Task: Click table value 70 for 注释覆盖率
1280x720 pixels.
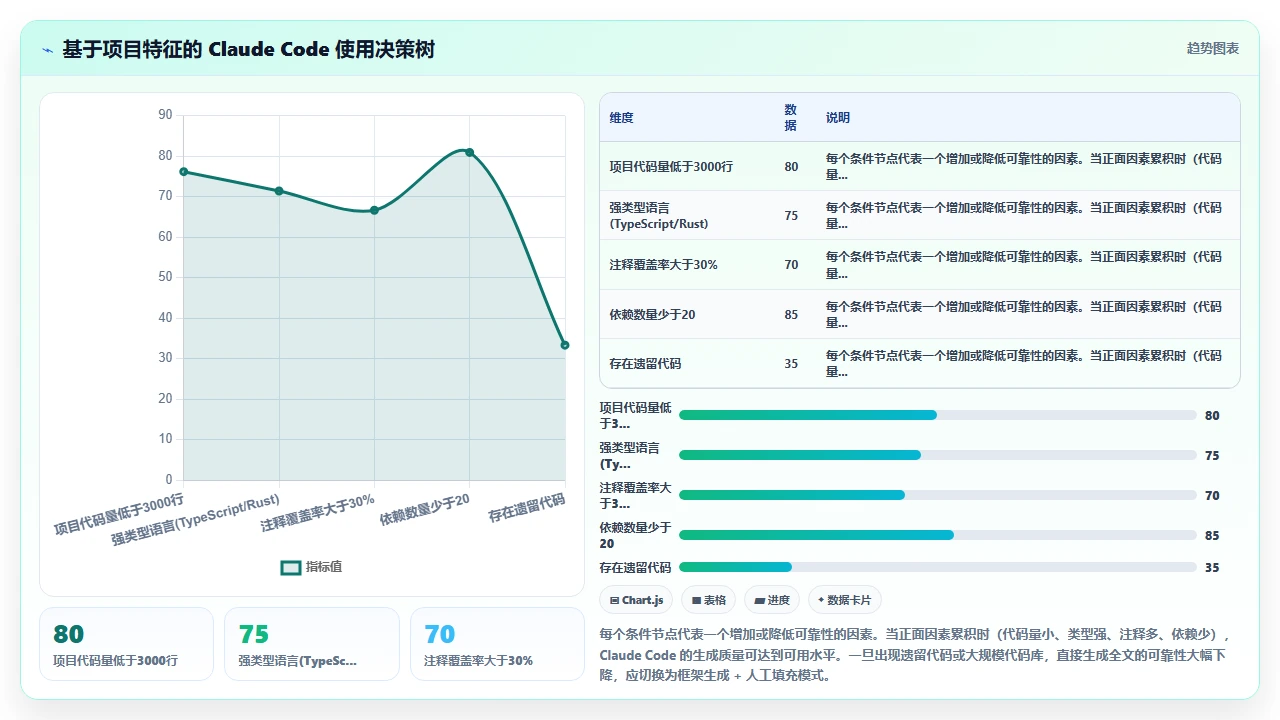Action: [791, 265]
